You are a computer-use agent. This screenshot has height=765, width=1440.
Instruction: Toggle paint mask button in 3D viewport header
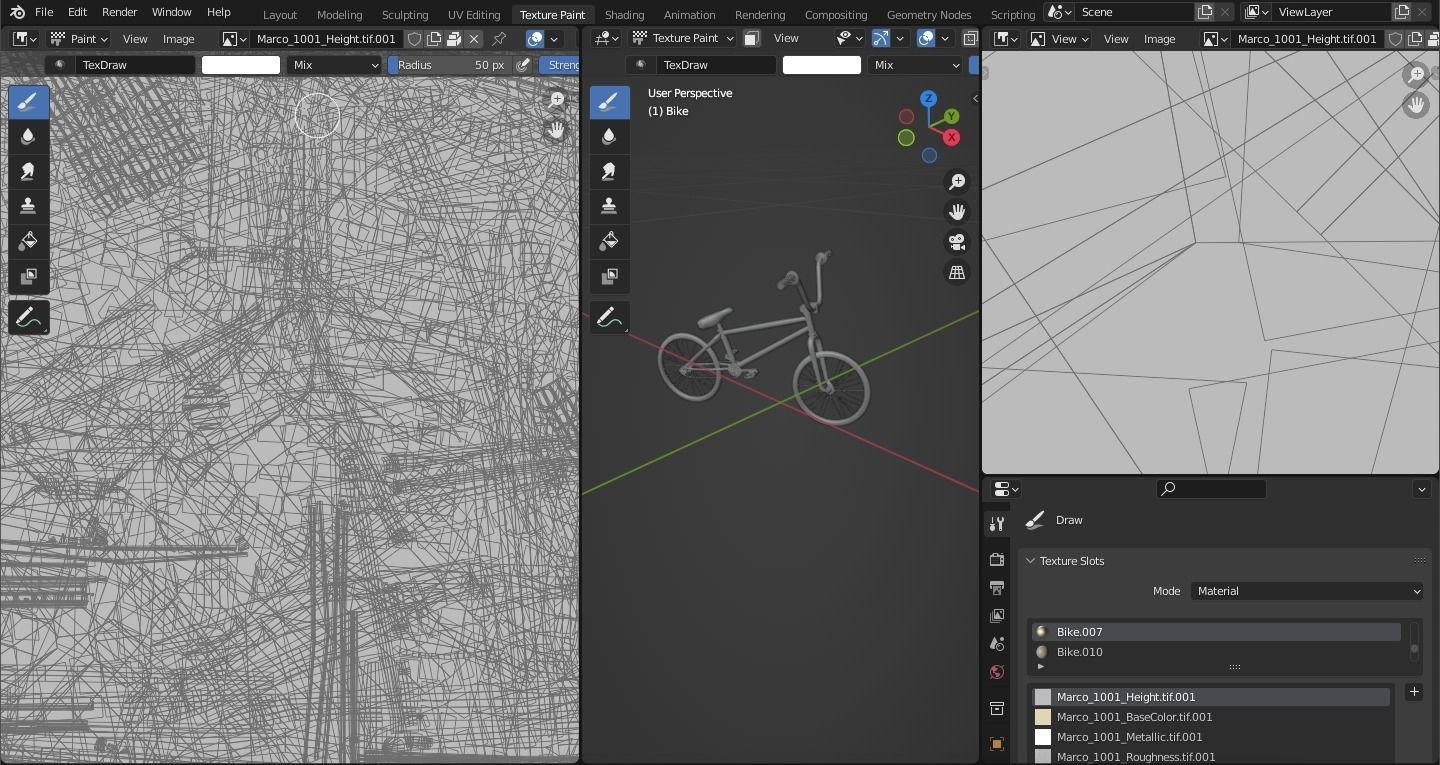tap(751, 39)
